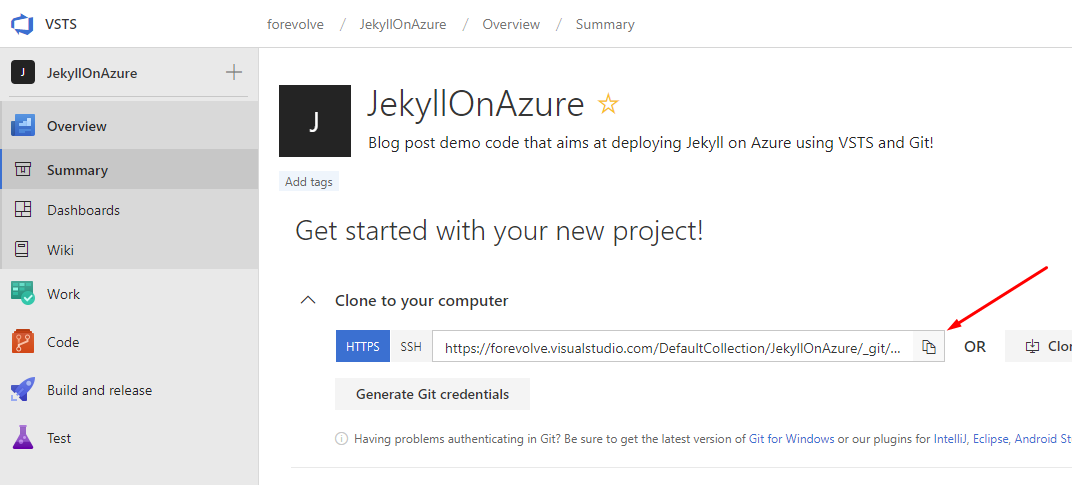Click the JekyllOnAzure project name in sidebar
Viewport: 1072px width, 485px height.
tap(92, 73)
